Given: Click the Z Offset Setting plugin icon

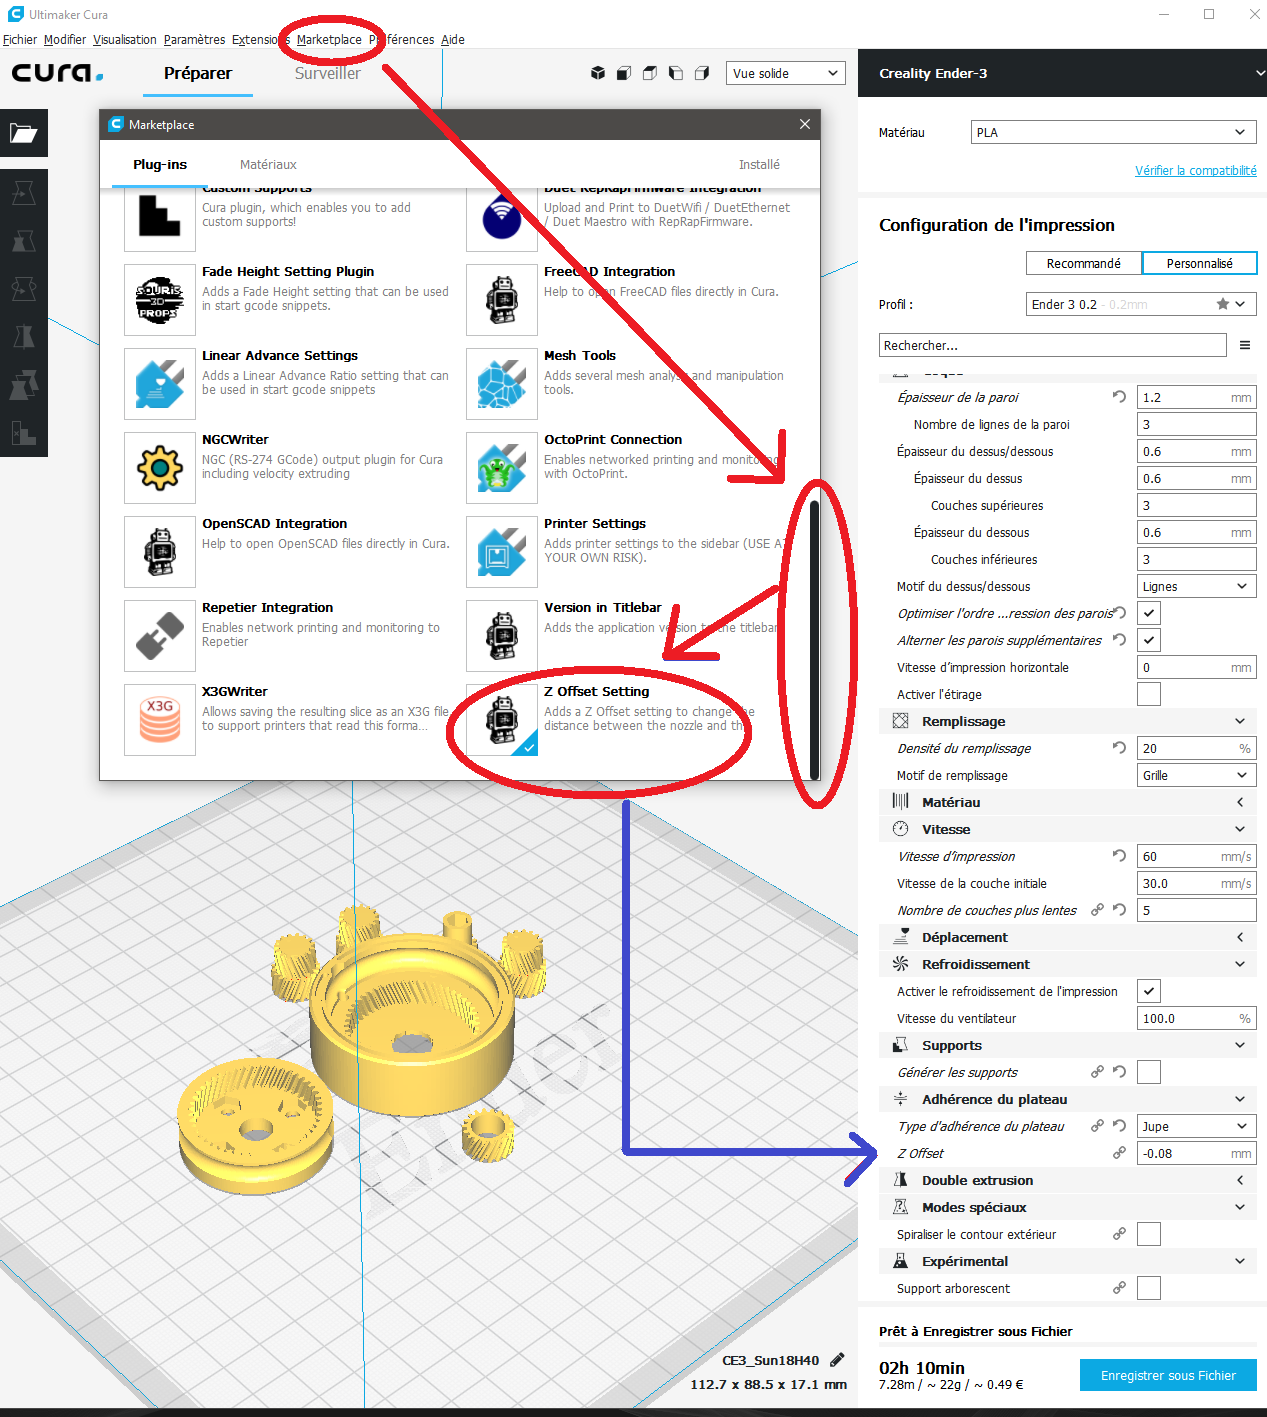Looking at the screenshot, I should point(502,720).
